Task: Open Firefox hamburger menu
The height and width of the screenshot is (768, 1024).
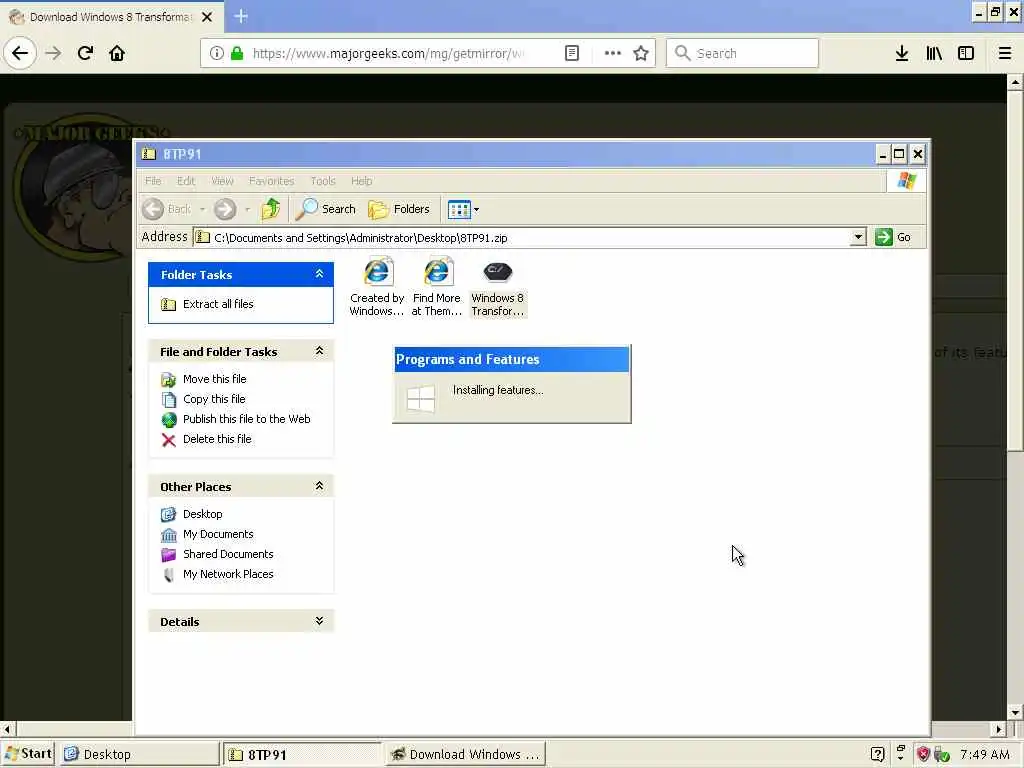Action: coord(1005,53)
